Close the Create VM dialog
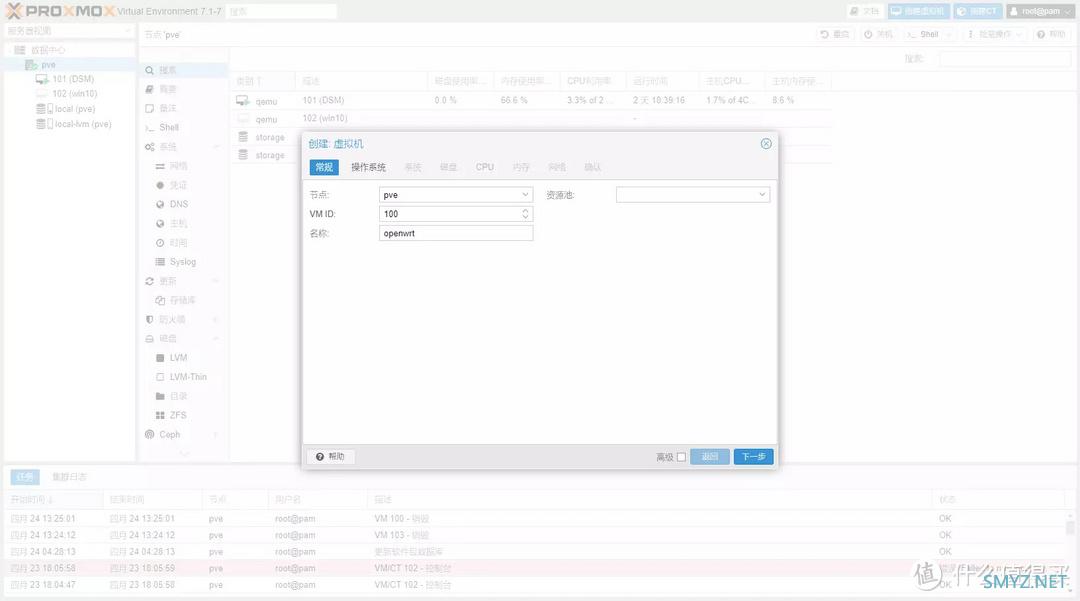This screenshot has height=601, width=1080. [766, 143]
